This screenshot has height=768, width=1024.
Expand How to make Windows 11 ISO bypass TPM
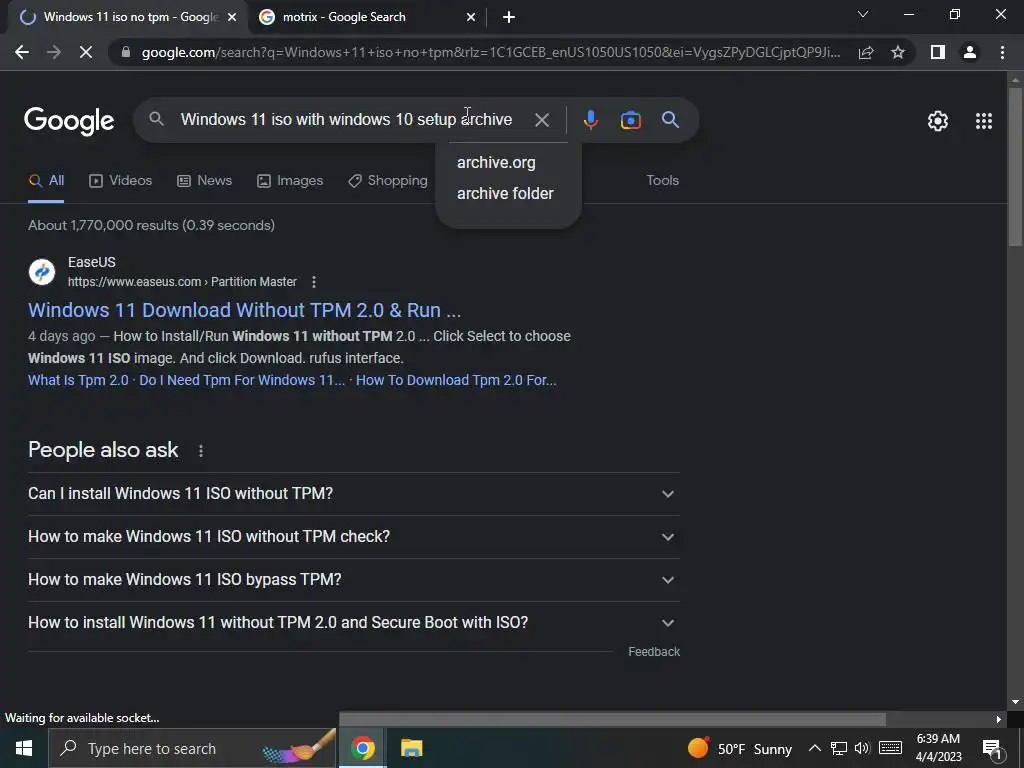353,580
